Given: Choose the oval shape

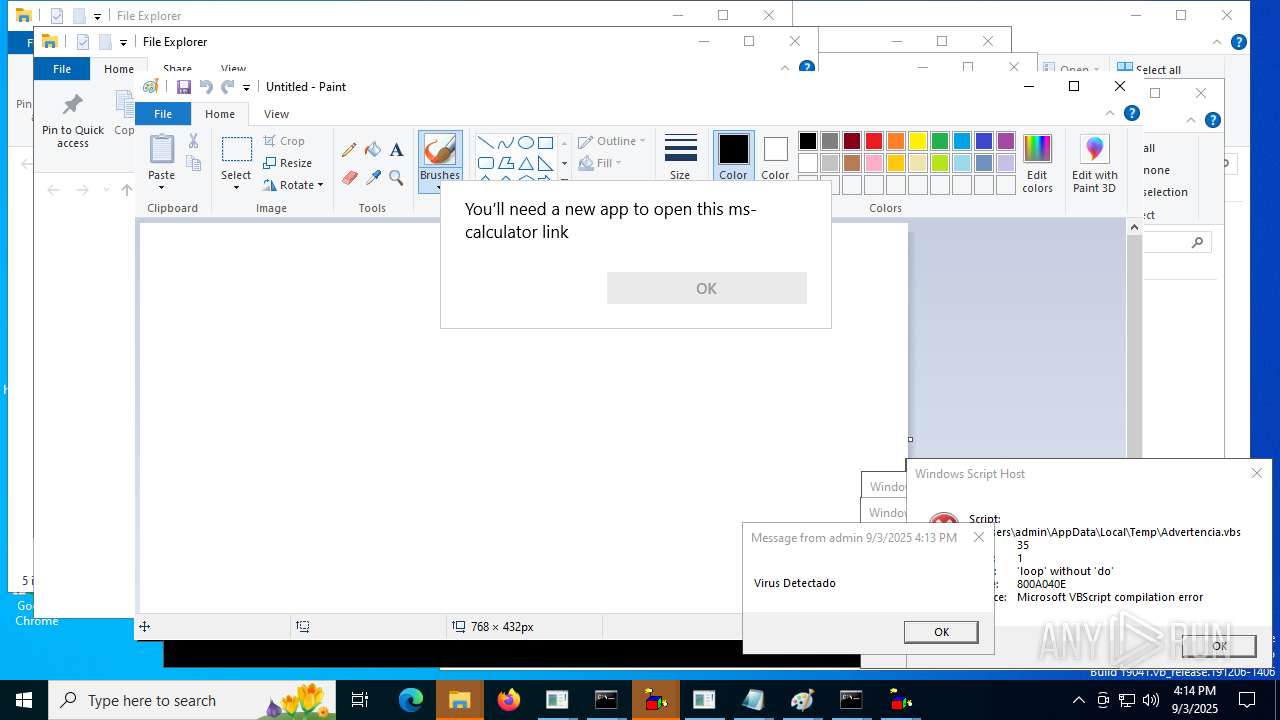Looking at the screenshot, I should click(525, 142).
